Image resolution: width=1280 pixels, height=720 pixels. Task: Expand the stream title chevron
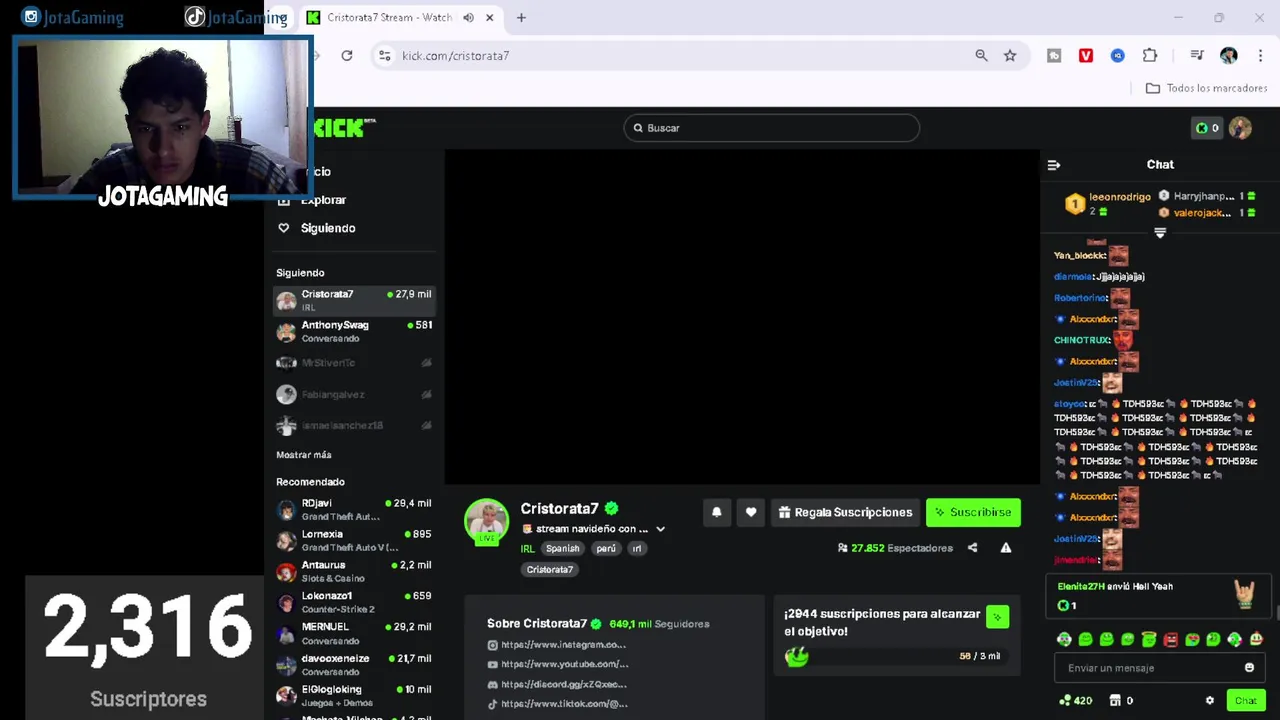[660, 529]
